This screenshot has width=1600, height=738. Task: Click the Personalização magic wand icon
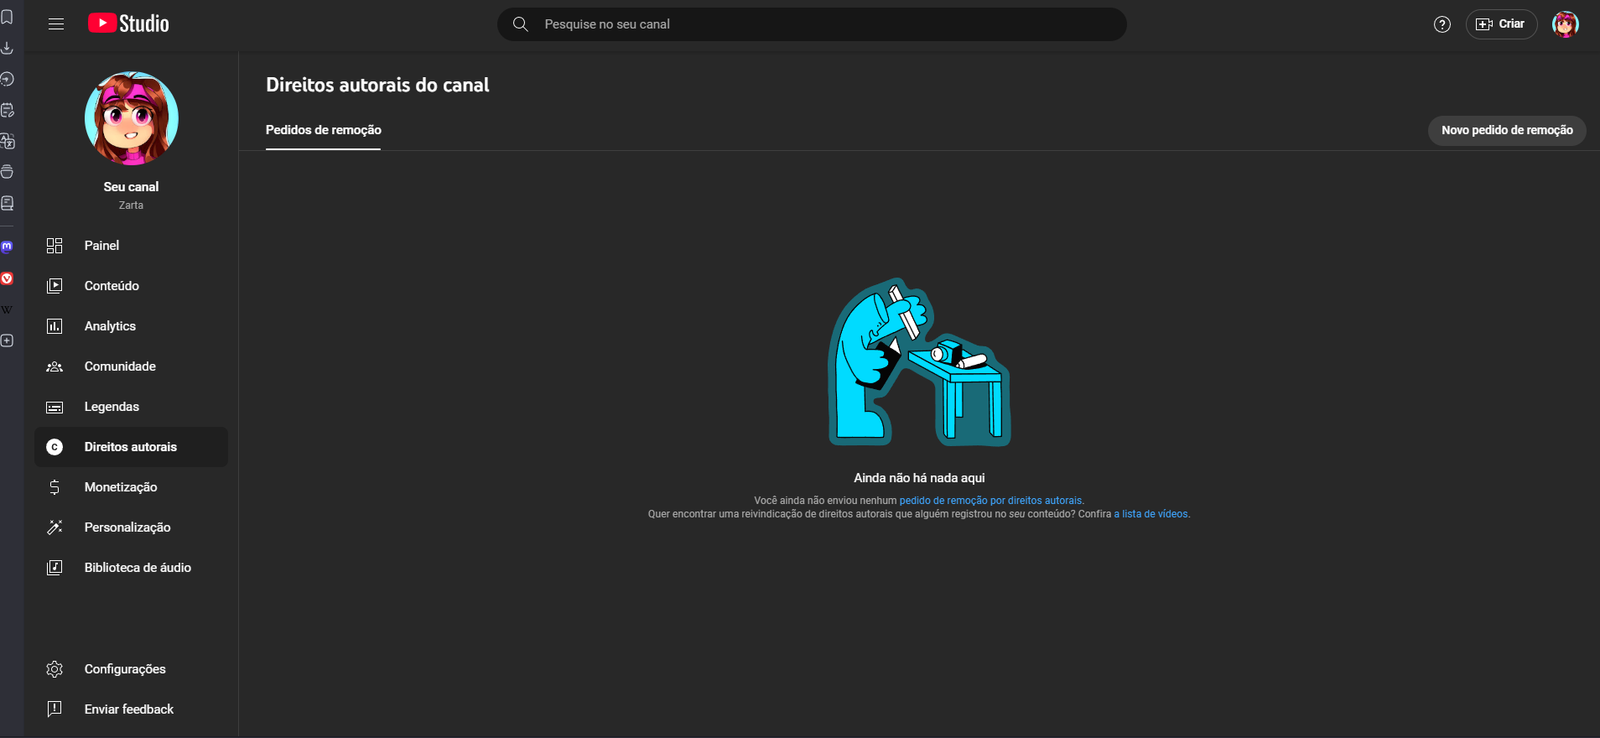[x=55, y=527]
